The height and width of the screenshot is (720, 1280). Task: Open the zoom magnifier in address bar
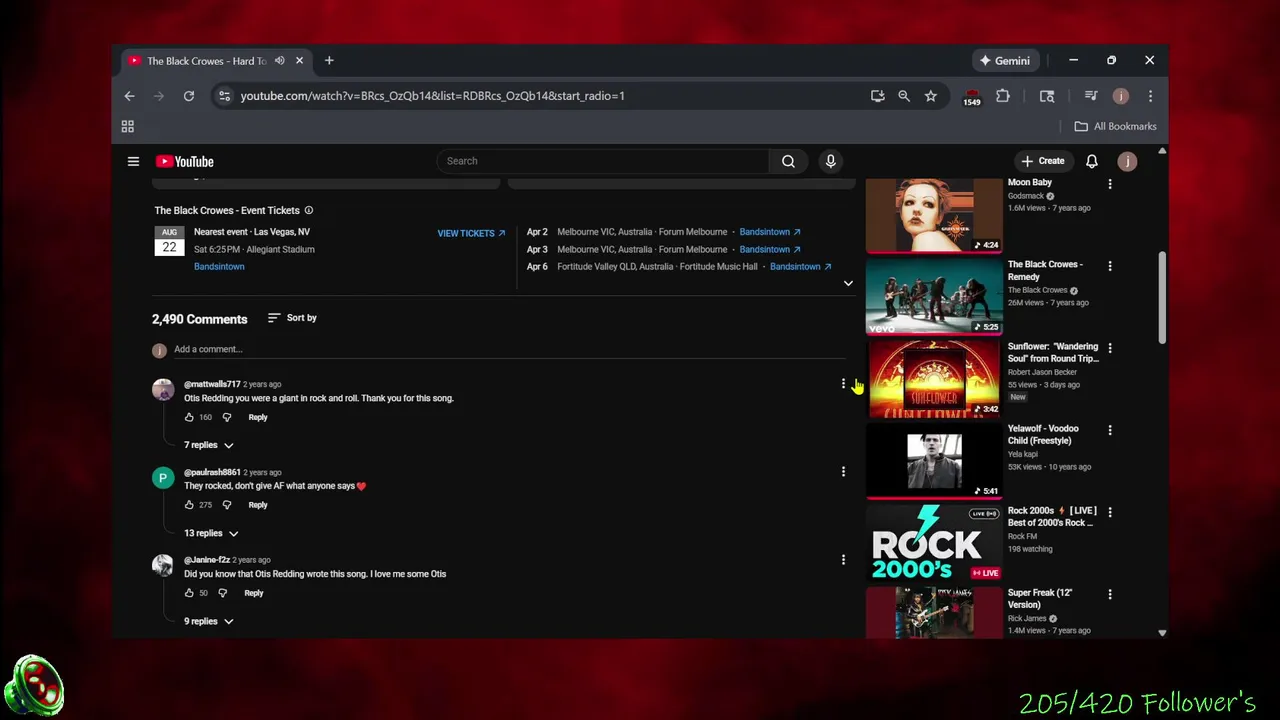(904, 96)
